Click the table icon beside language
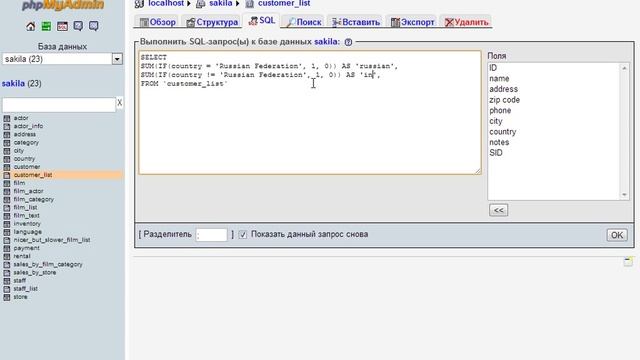This screenshot has width=640, height=360. [x=7, y=232]
